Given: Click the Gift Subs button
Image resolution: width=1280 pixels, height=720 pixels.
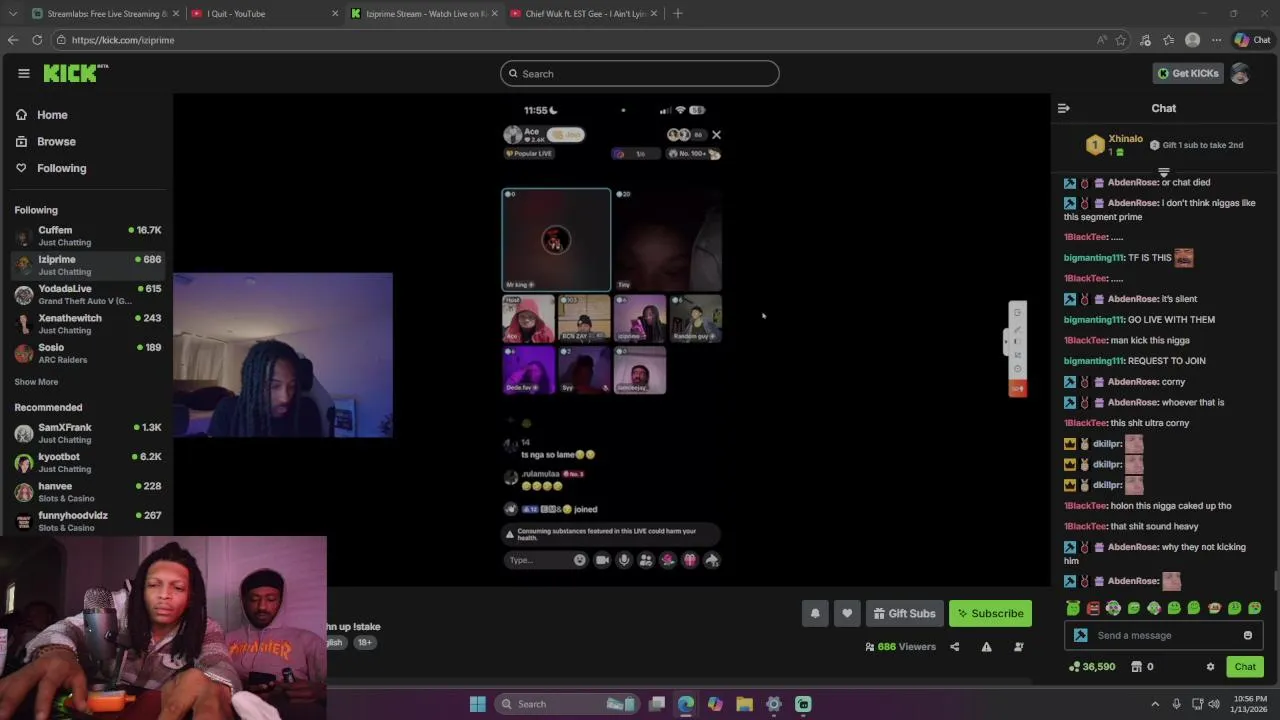Looking at the screenshot, I should [x=904, y=613].
